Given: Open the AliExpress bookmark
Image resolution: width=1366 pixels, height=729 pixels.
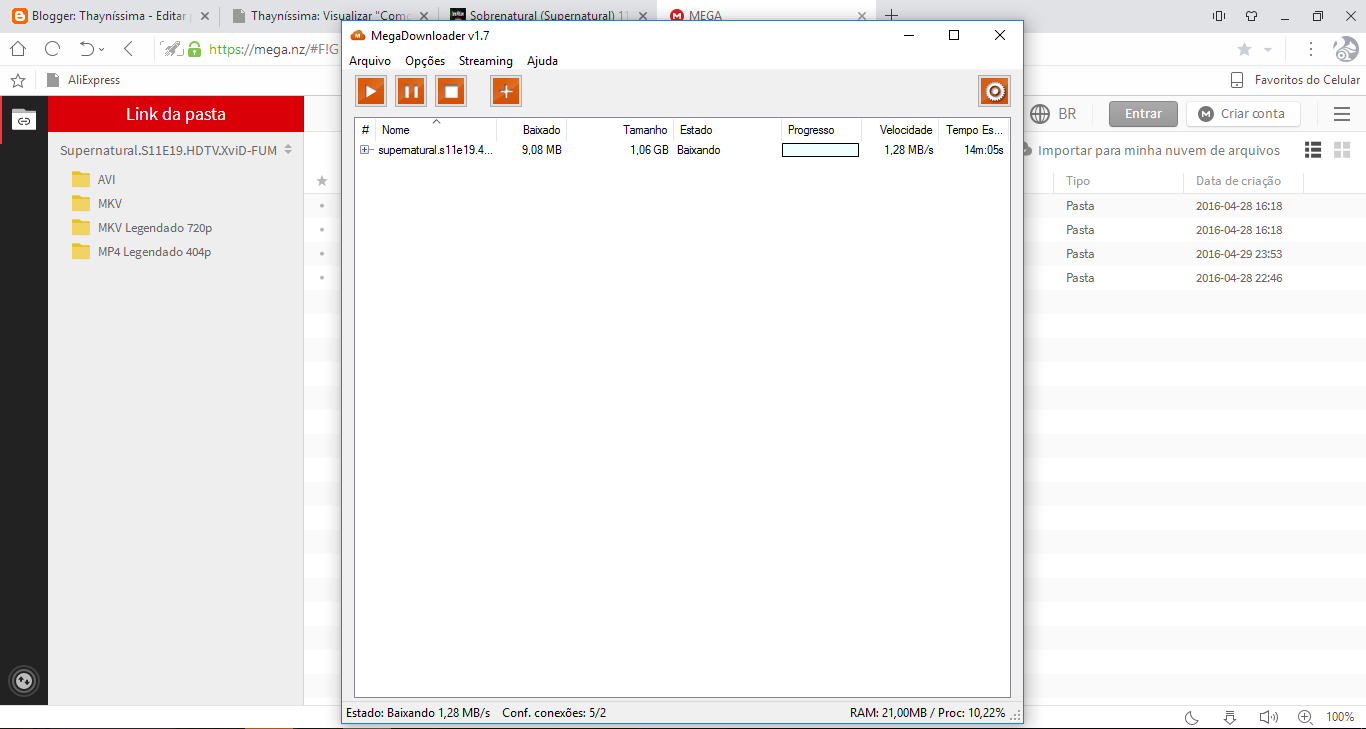Looking at the screenshot, I should coord(84,80).
